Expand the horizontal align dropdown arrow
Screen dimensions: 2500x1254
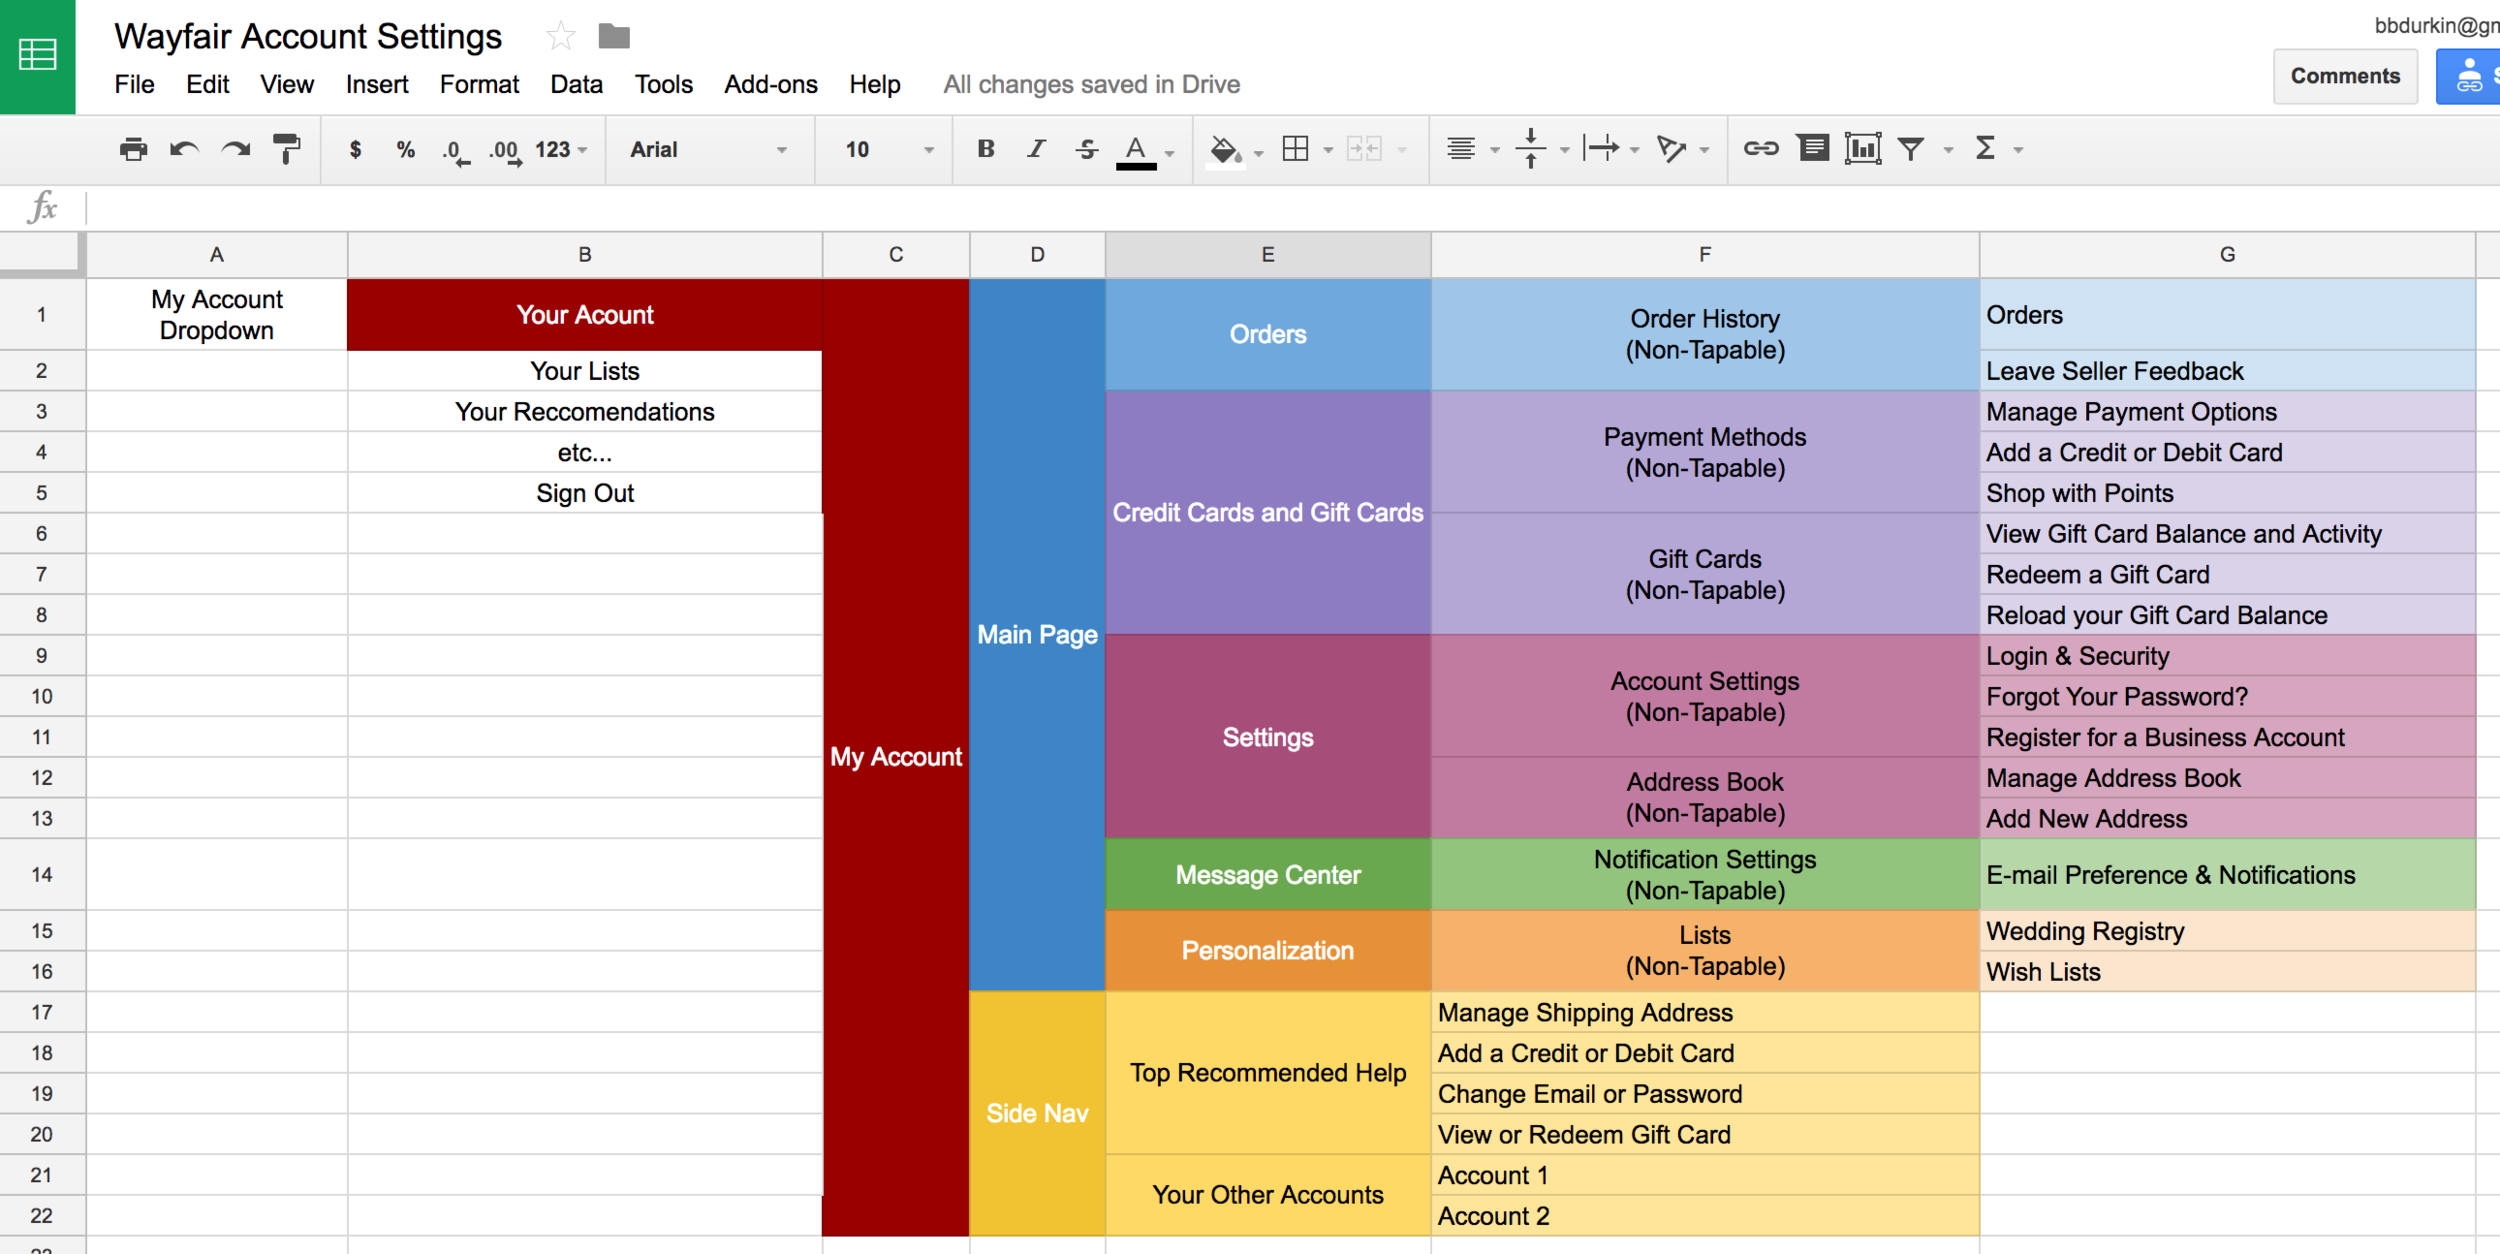click(1495, 151)
